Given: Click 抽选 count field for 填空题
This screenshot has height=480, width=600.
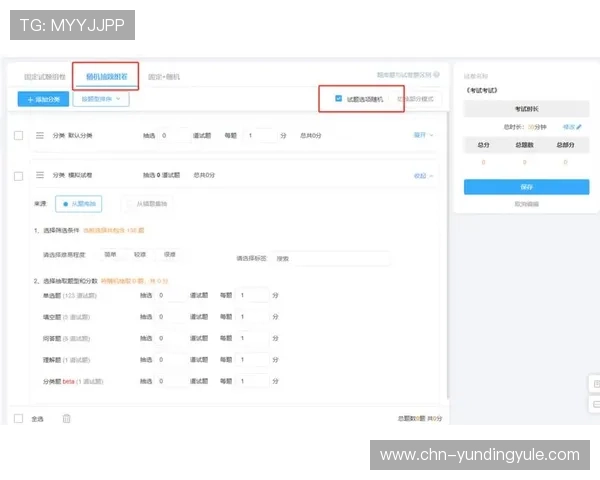Looking at the screenshot, I should (171, 317).
